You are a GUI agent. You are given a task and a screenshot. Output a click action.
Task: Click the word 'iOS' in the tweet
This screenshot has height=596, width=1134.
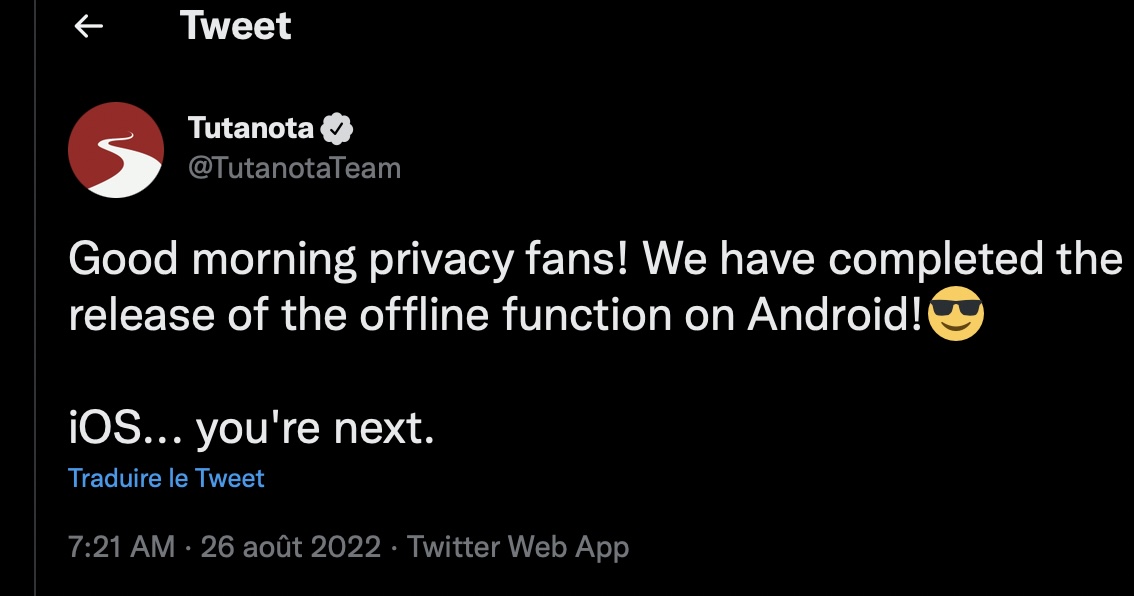[104, 427]
